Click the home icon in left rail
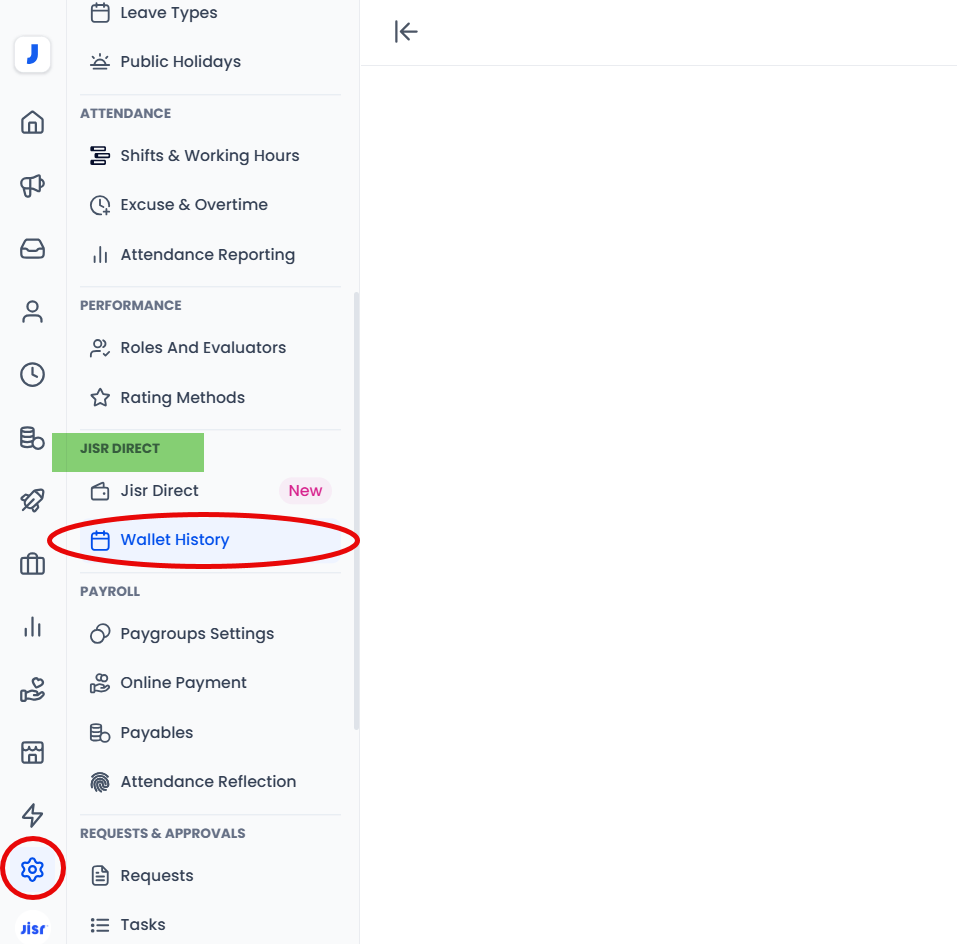 click(x=33, y=123)
